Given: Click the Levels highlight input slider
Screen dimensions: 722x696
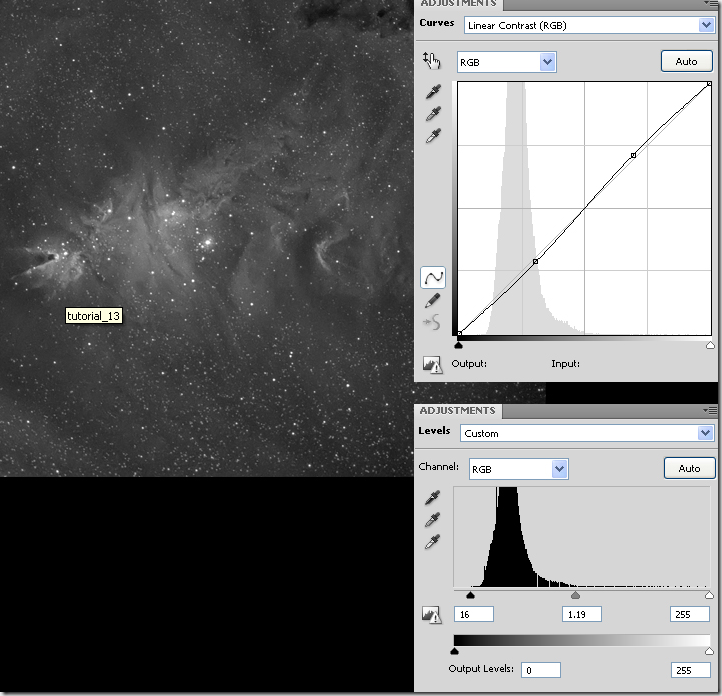Looking at the screenshot, I should pos(710,595).
